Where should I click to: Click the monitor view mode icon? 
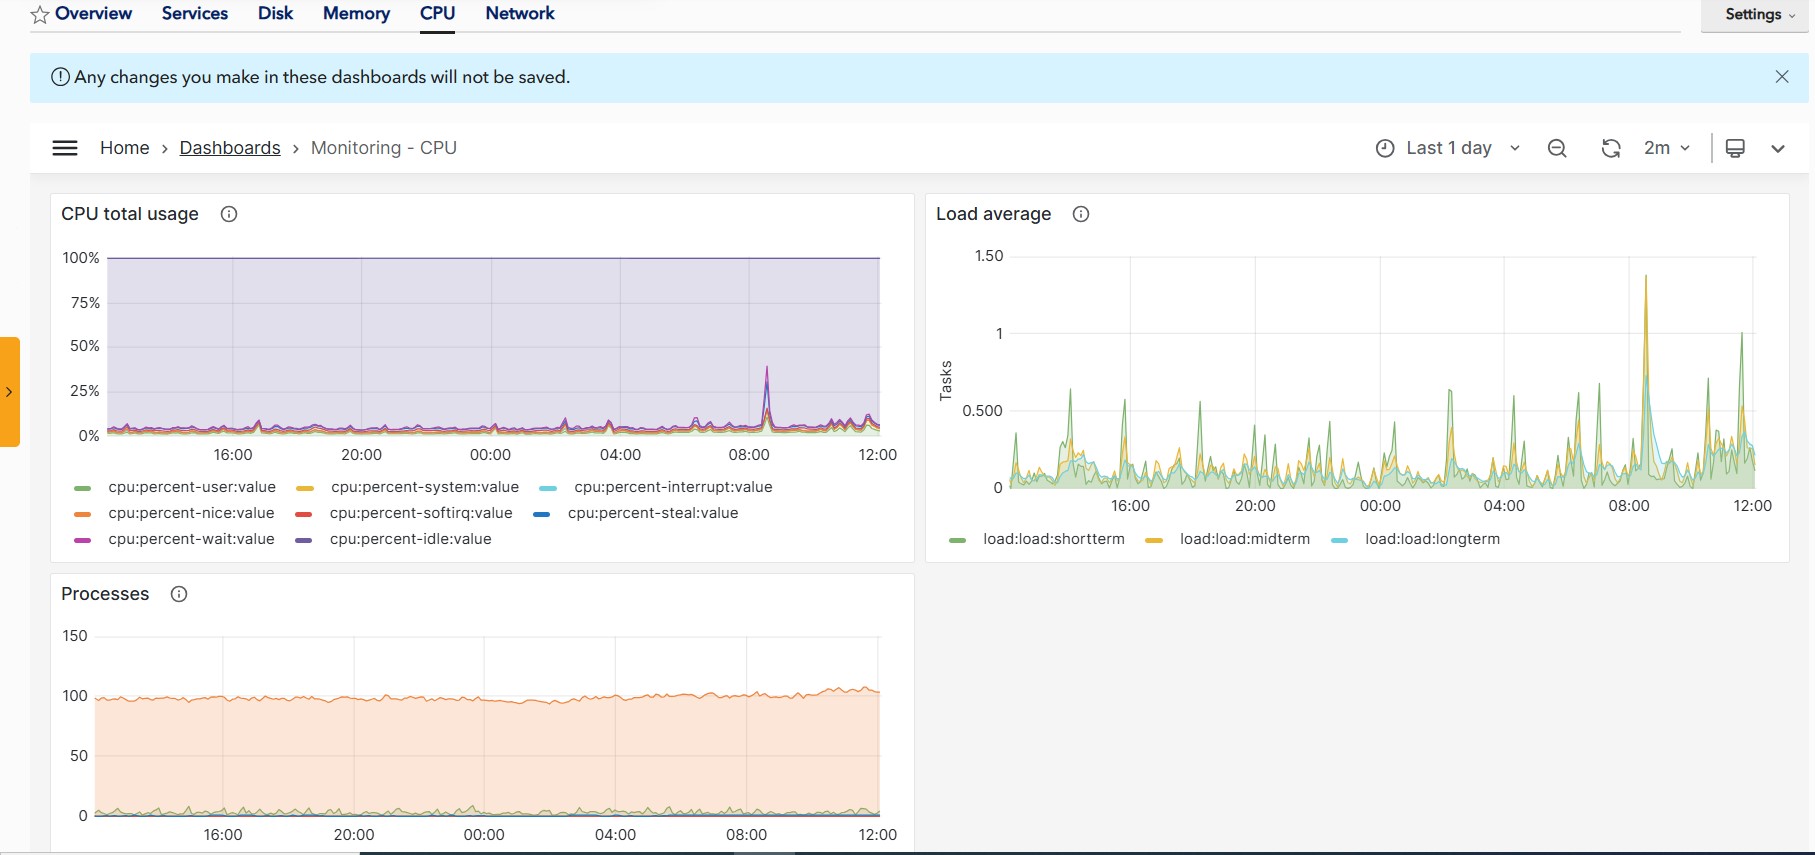(1735, 148)
